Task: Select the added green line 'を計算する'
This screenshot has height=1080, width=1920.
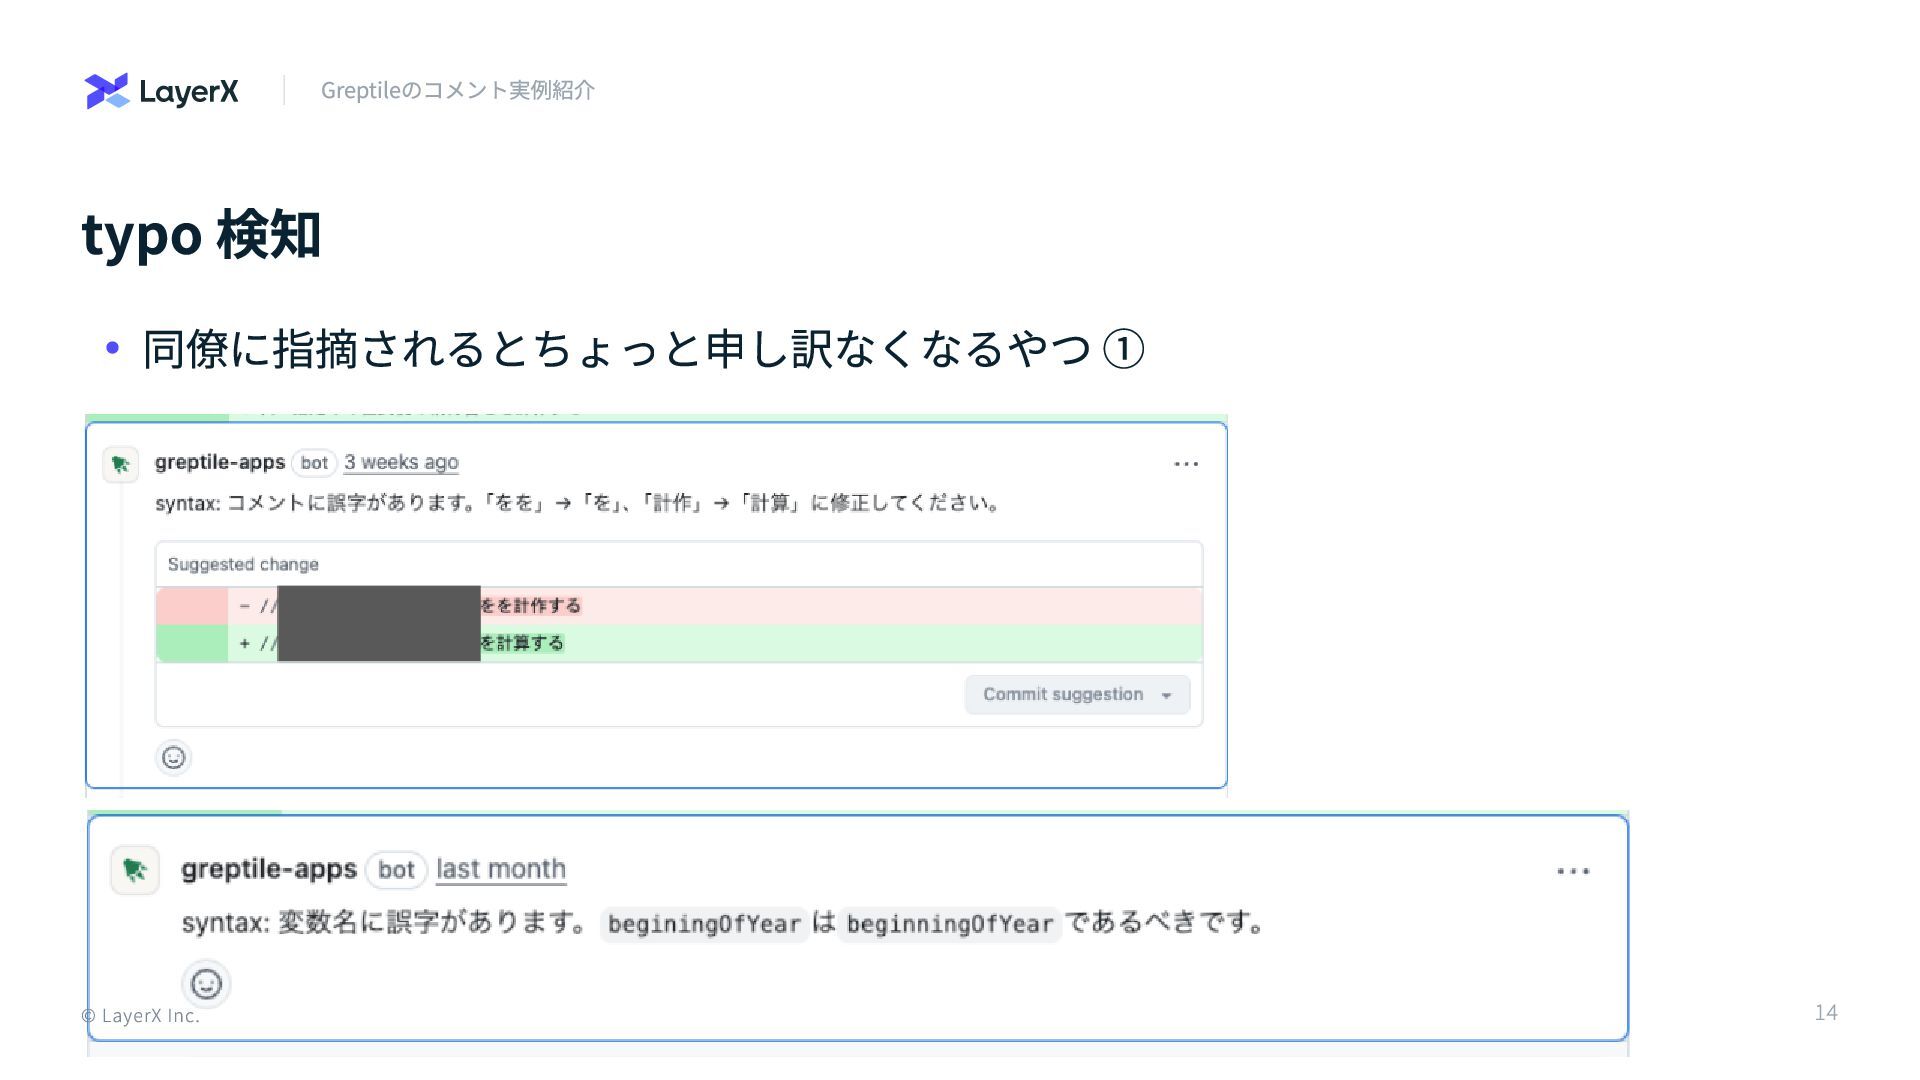Action: click(679, 643)
